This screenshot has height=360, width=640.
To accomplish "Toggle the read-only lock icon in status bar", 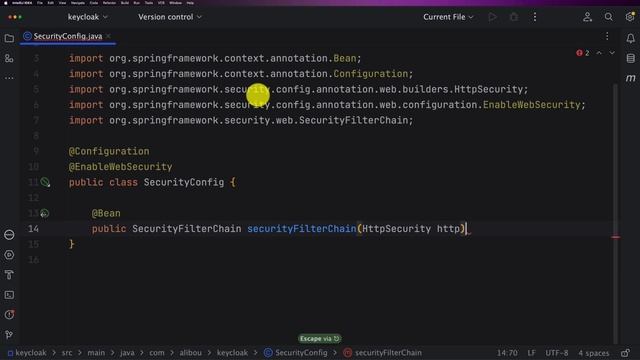I will pos(625,353).
